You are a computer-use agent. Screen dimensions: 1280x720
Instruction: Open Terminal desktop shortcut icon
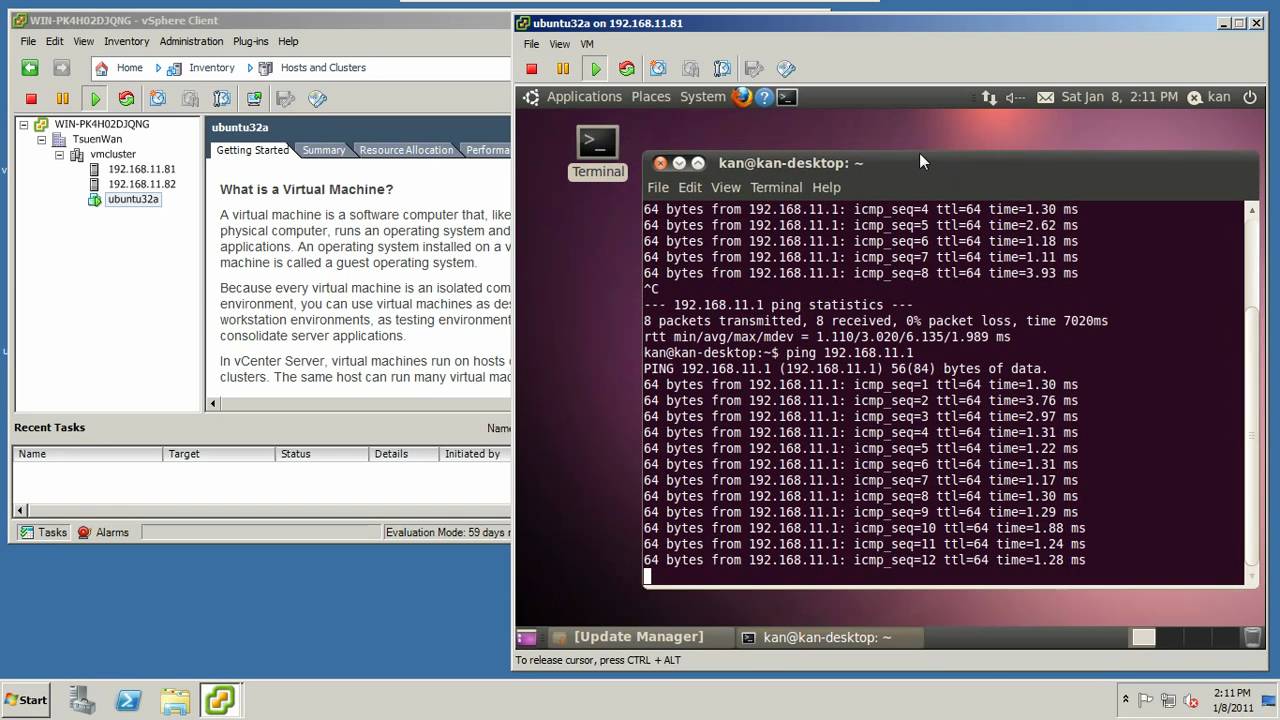point(598,152)
